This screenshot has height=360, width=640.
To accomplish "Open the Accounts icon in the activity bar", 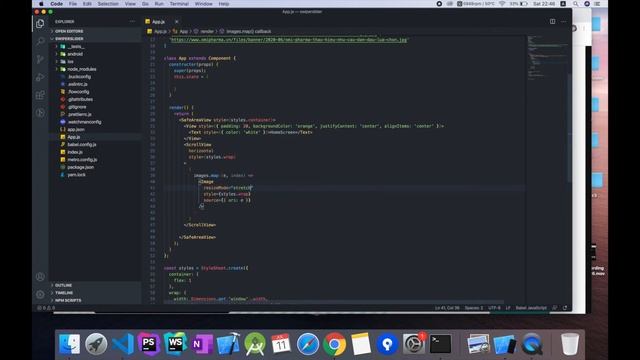I will (x=40, y=277).
